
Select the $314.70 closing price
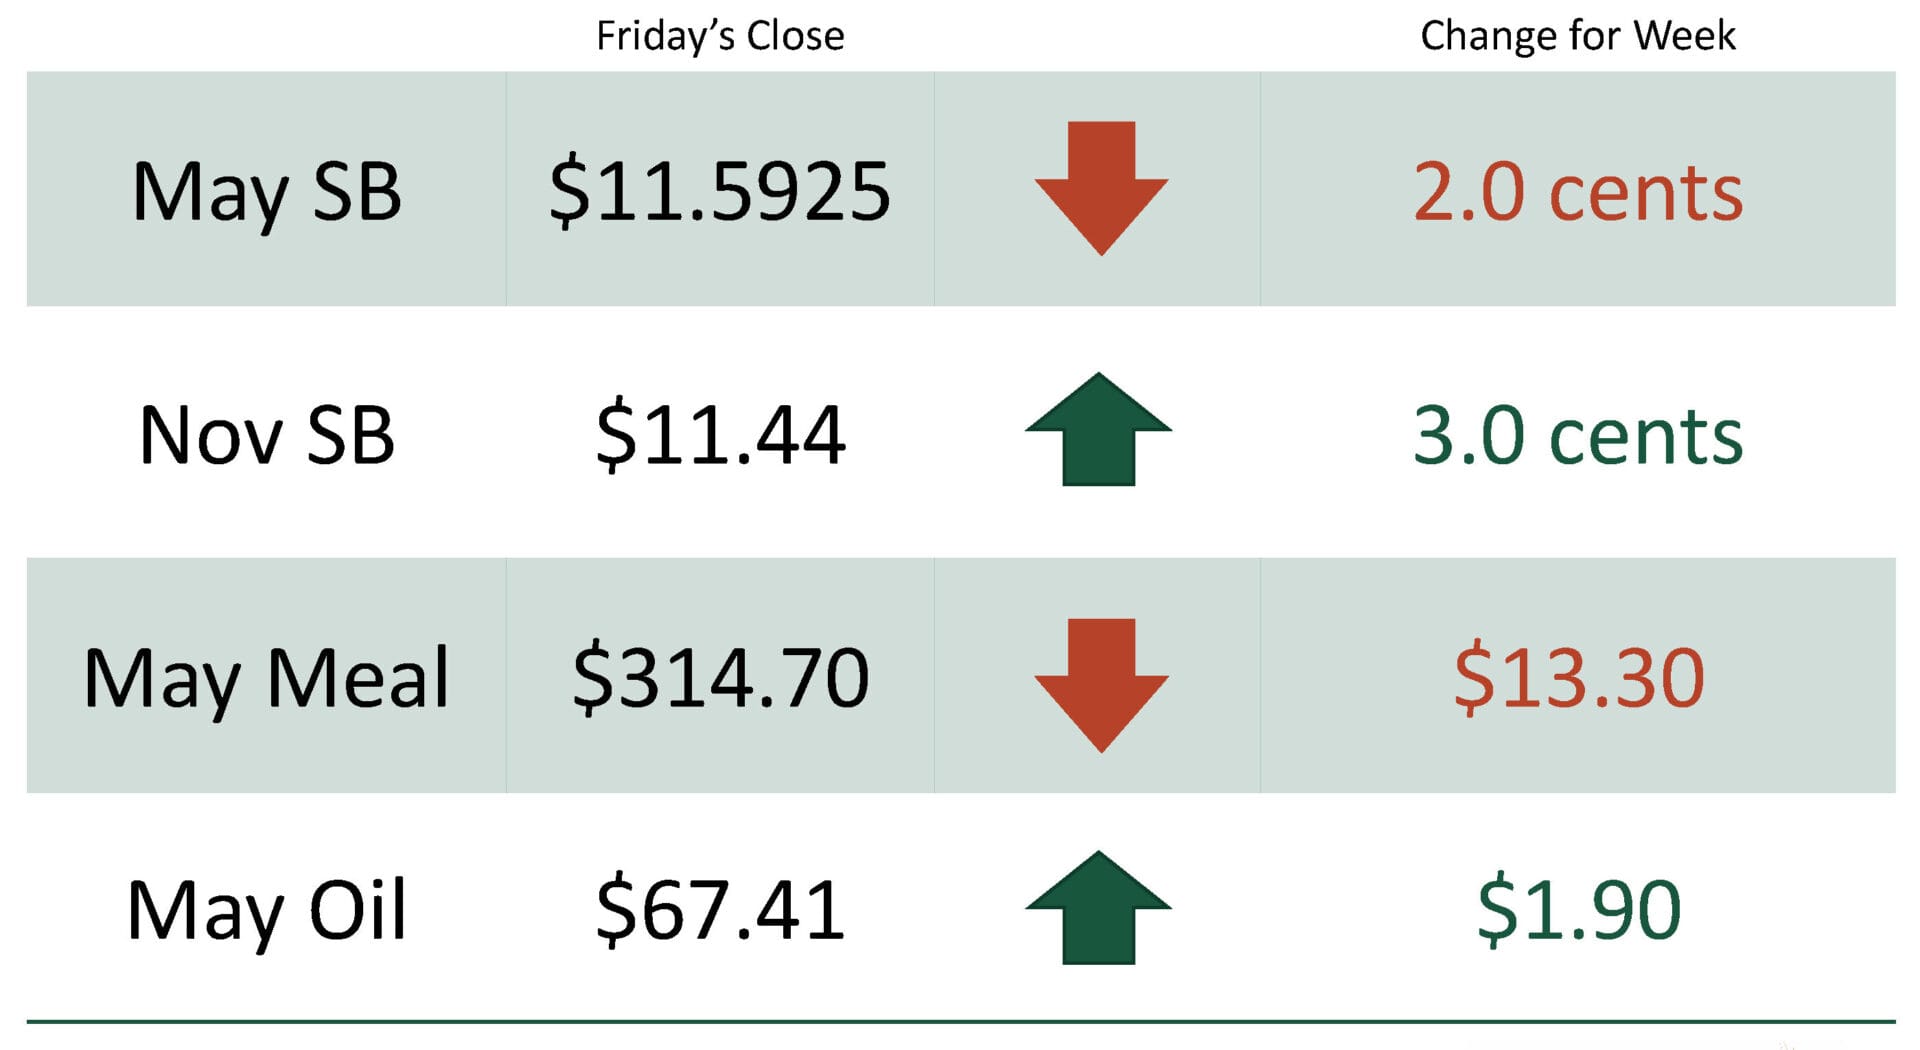720,678
